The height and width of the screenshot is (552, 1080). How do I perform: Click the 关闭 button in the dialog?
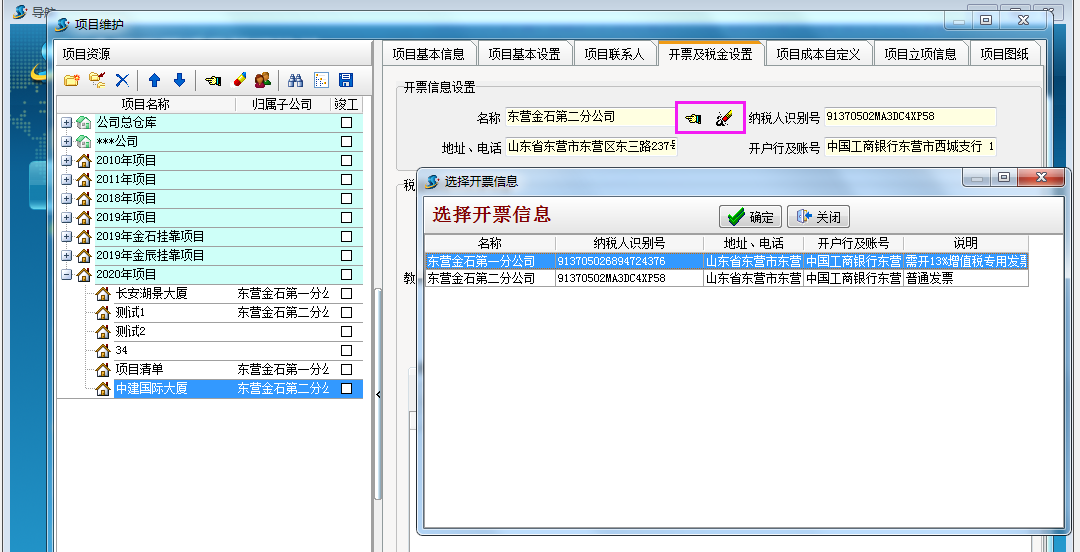pyautogui.click(x=818, y=217)
